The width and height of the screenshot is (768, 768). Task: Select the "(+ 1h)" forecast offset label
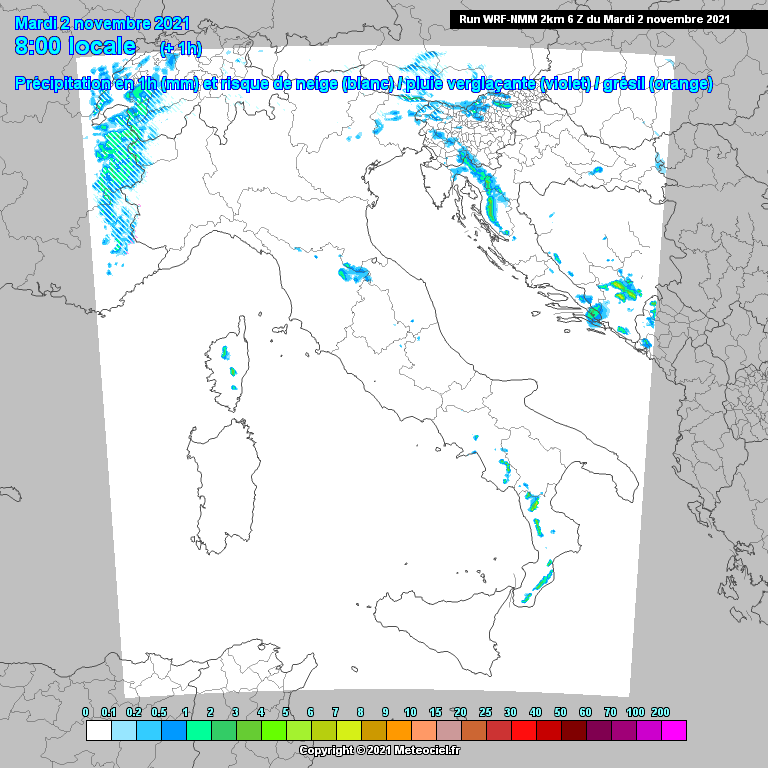click(x=180, y=48)
